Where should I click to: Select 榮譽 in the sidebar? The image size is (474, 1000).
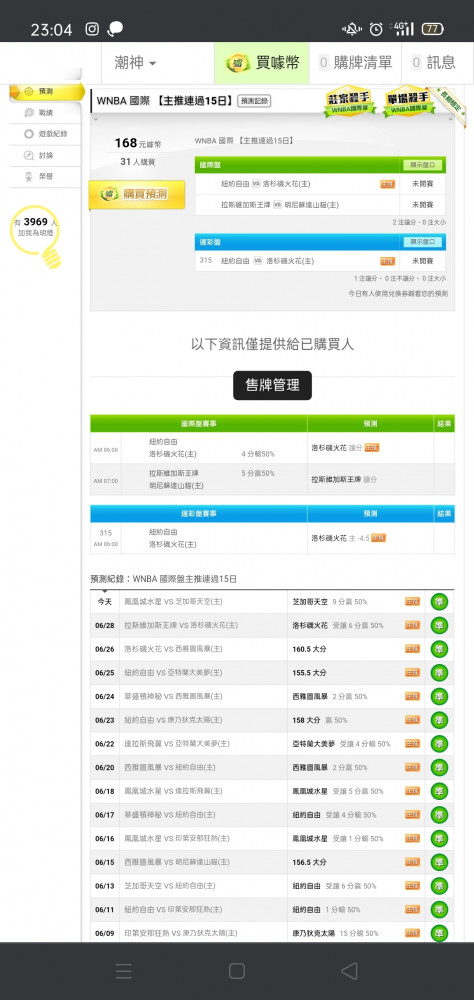[45, 177]
